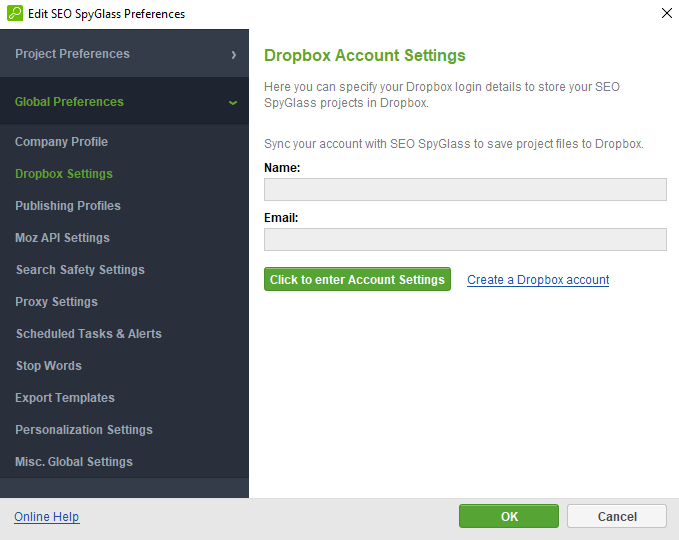Select Stop Words in sidebar
679x540 pixels.
coord(48,366)
